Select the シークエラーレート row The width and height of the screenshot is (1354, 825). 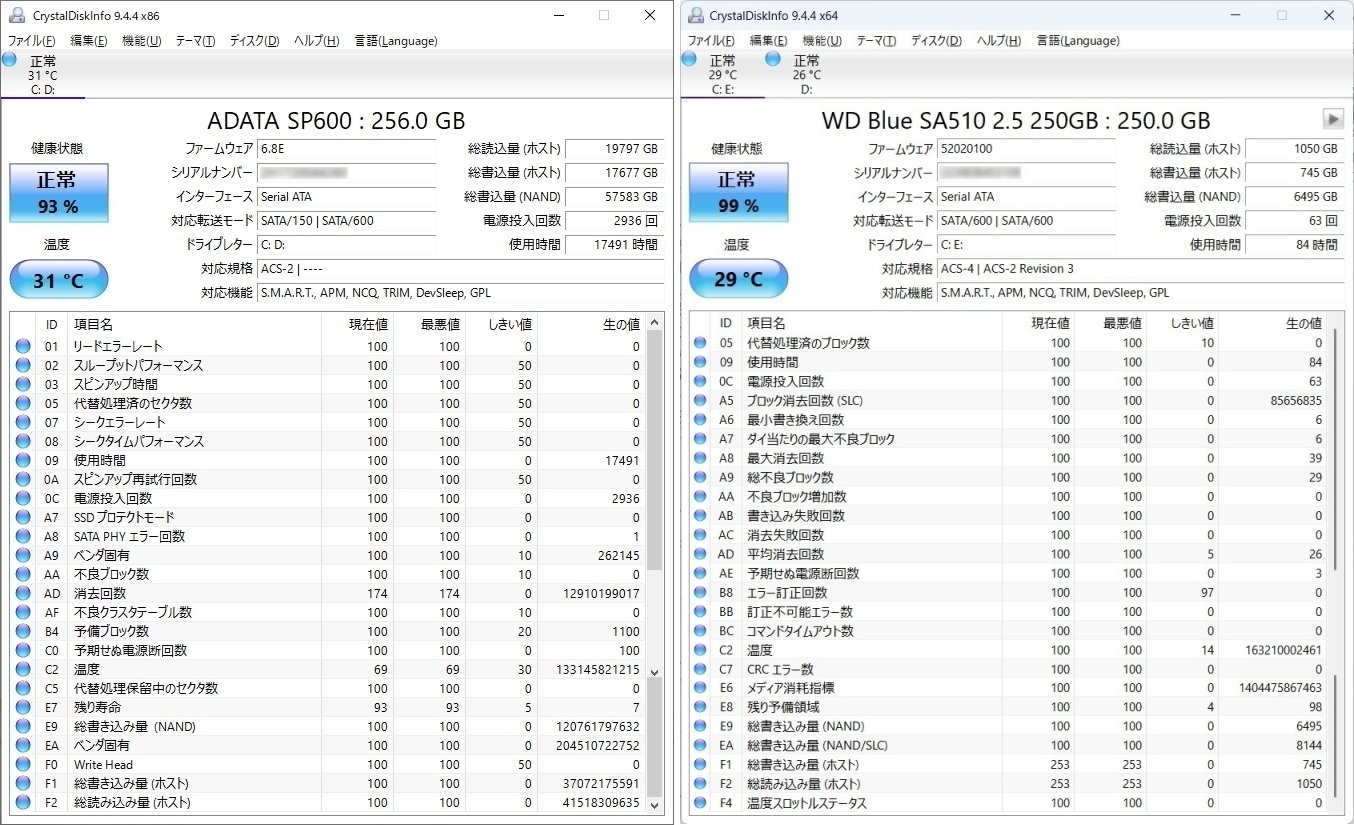click(x=328, y=422)
